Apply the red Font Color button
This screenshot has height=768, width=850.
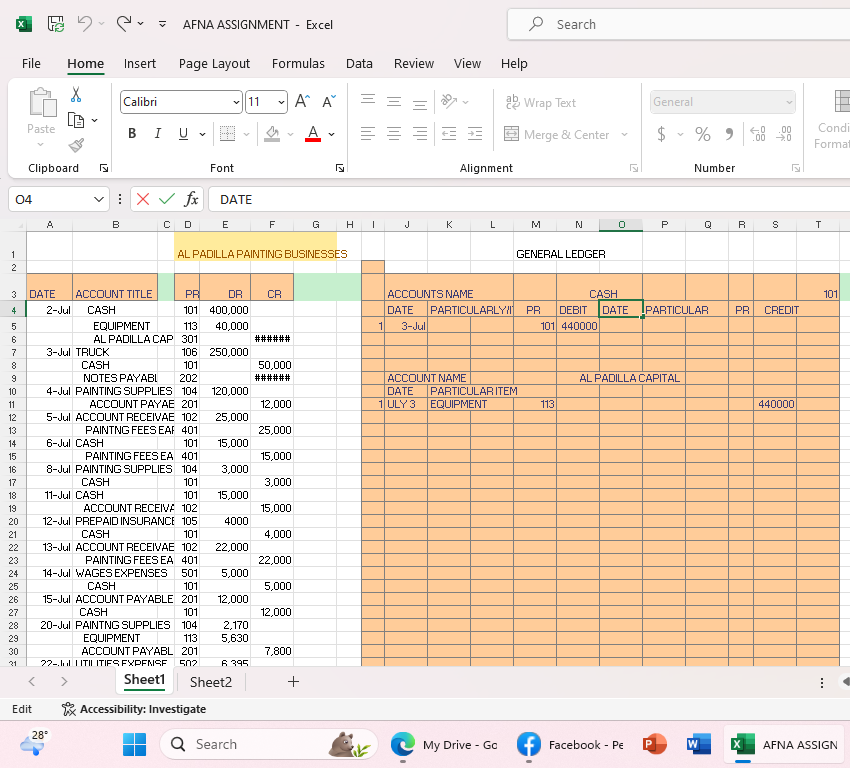313,133
